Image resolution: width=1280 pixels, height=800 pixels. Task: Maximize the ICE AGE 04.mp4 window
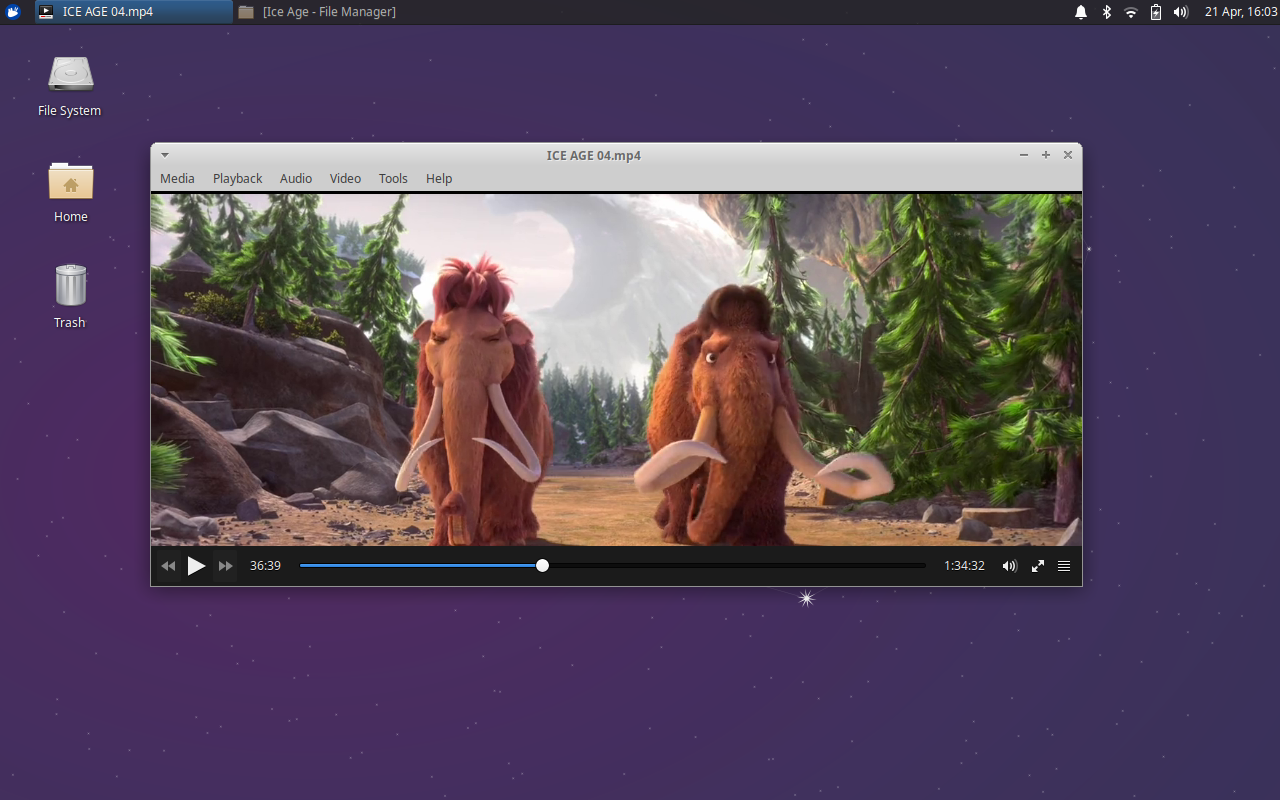pyautogui.click(x=1046, y=155)
